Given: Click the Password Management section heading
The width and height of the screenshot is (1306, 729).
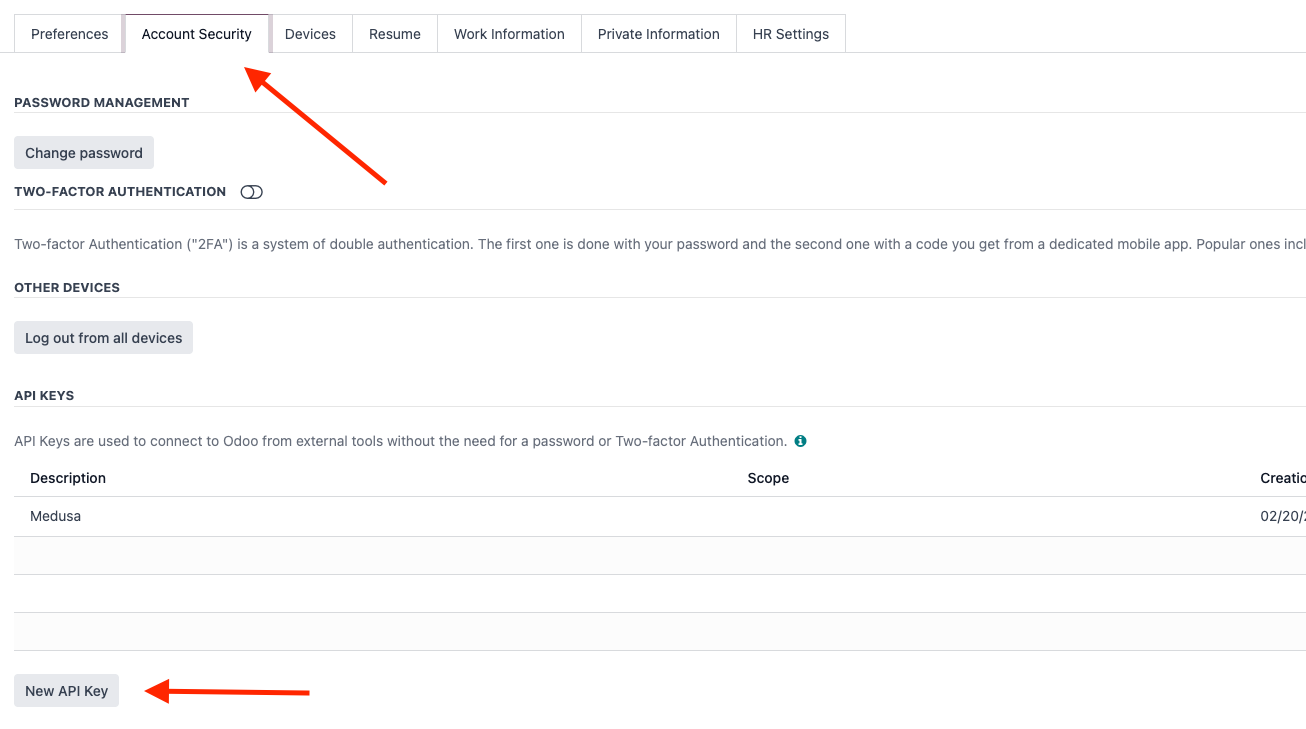Looking at the screenshot, I should point(101,102).
